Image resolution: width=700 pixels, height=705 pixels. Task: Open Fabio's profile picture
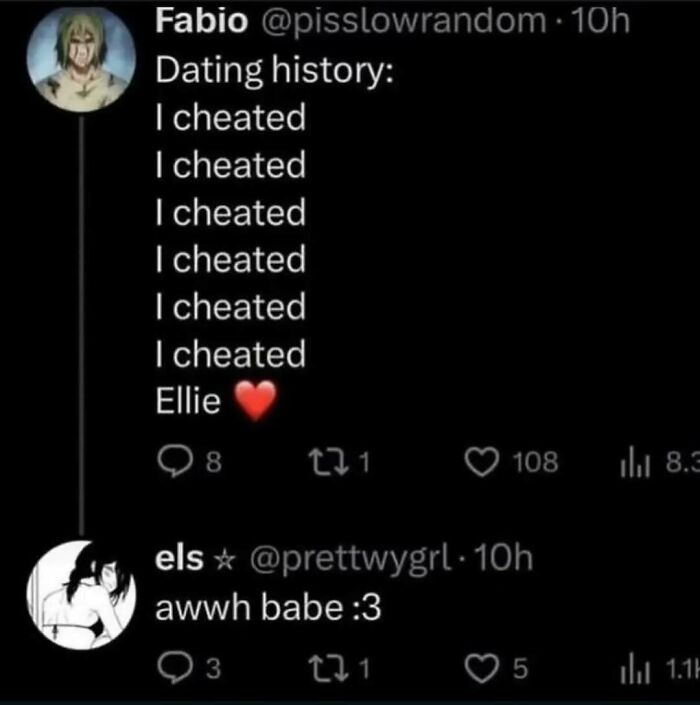pyautogui.click(x=81, y=59)
